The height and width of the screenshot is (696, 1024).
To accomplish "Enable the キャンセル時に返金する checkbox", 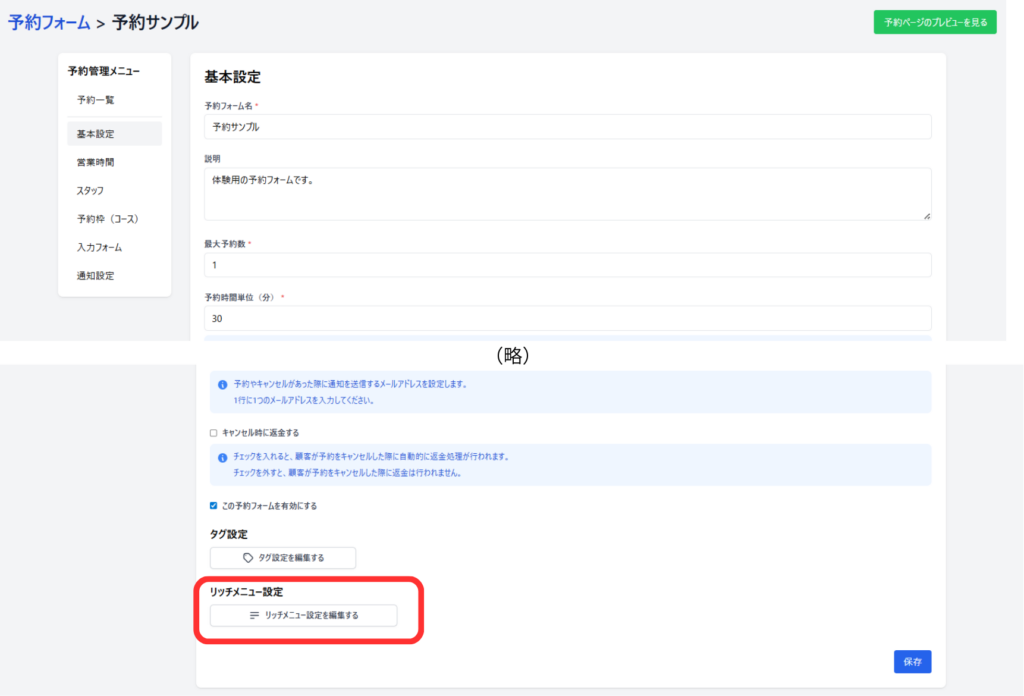I will [x=213, y=433].
